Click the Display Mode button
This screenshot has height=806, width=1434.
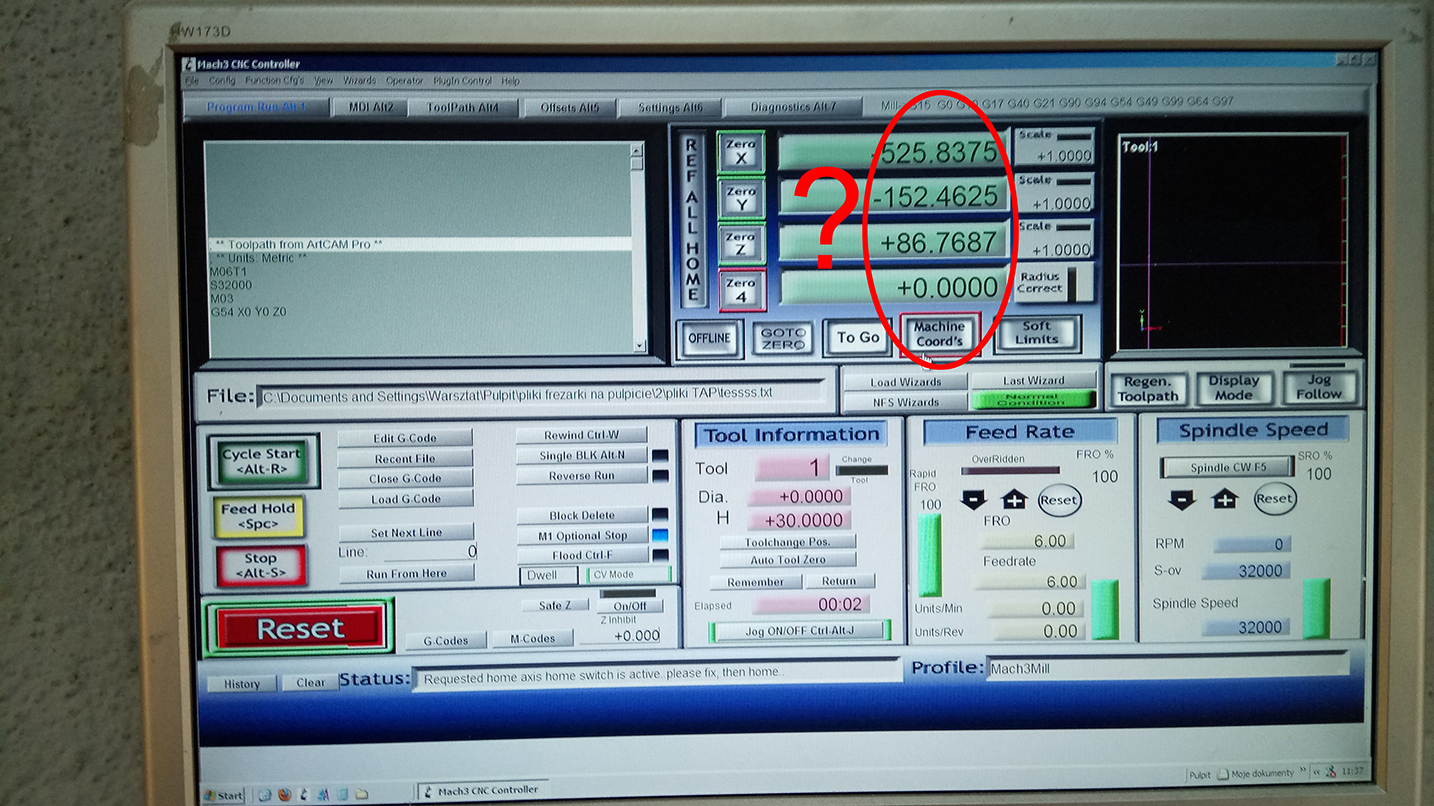[x=1233, y=388]
